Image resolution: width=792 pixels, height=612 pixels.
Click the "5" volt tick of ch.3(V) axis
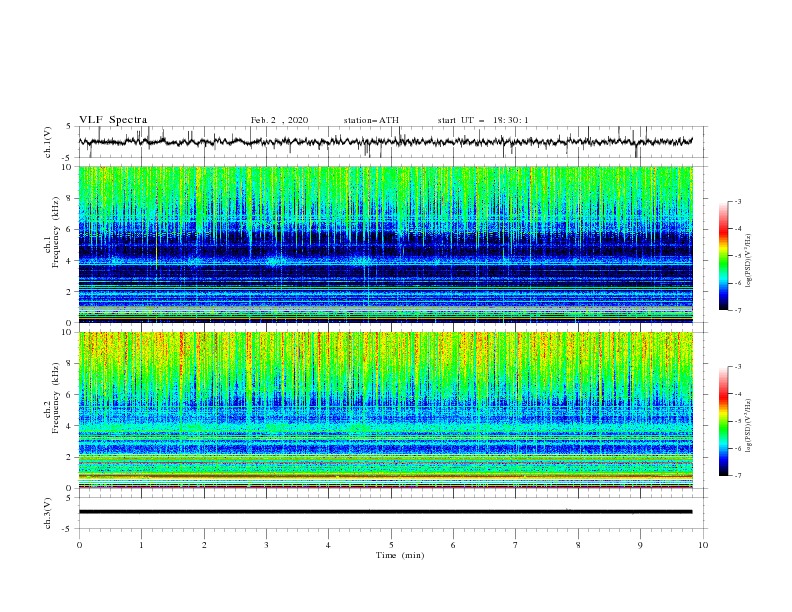click(x=69, y=498)
